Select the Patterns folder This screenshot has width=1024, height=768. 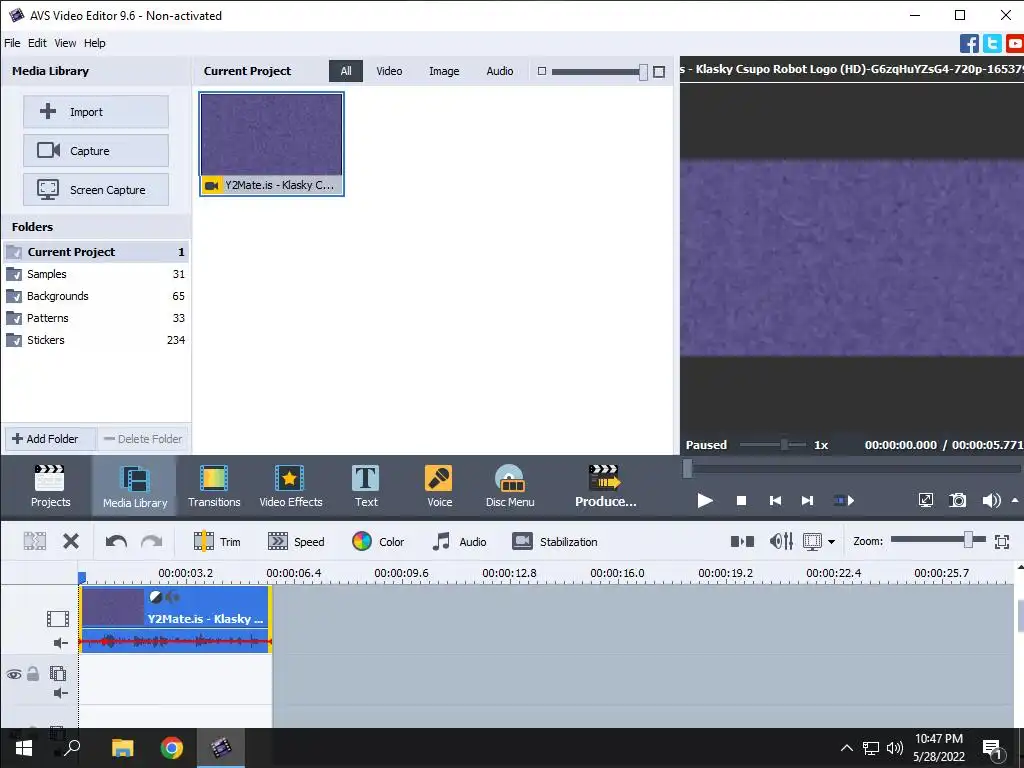click(95, 318)
